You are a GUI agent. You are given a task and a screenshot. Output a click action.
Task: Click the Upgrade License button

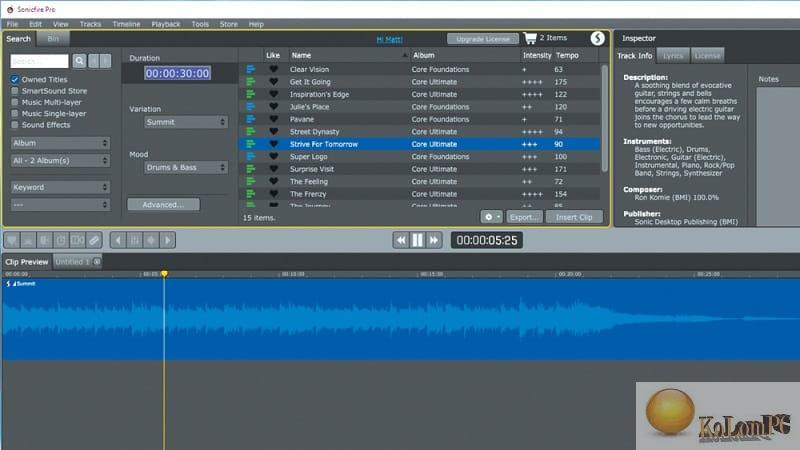pyautogui.click(x=483, y=39)
